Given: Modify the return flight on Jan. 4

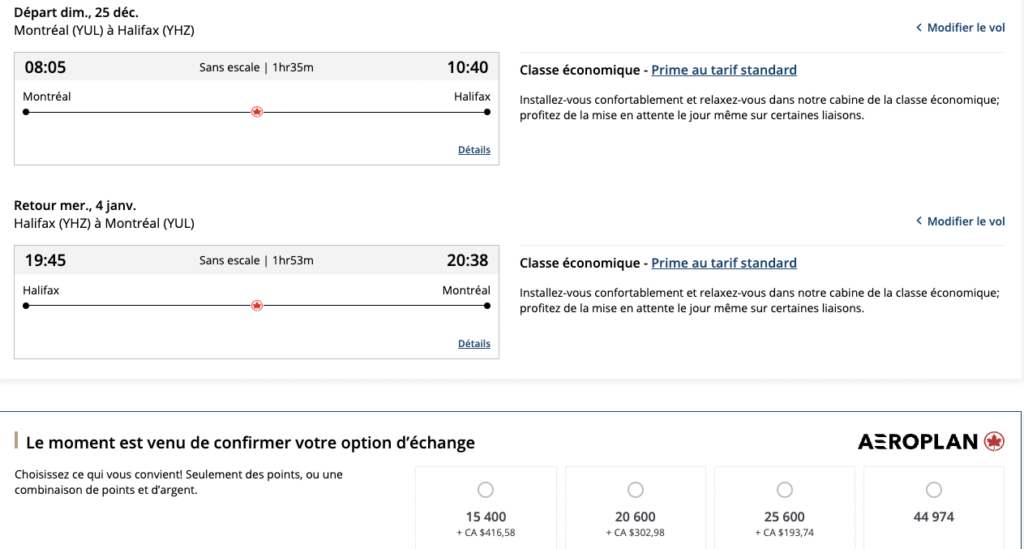Looking at the screenshot, I should tap(965, 221).
